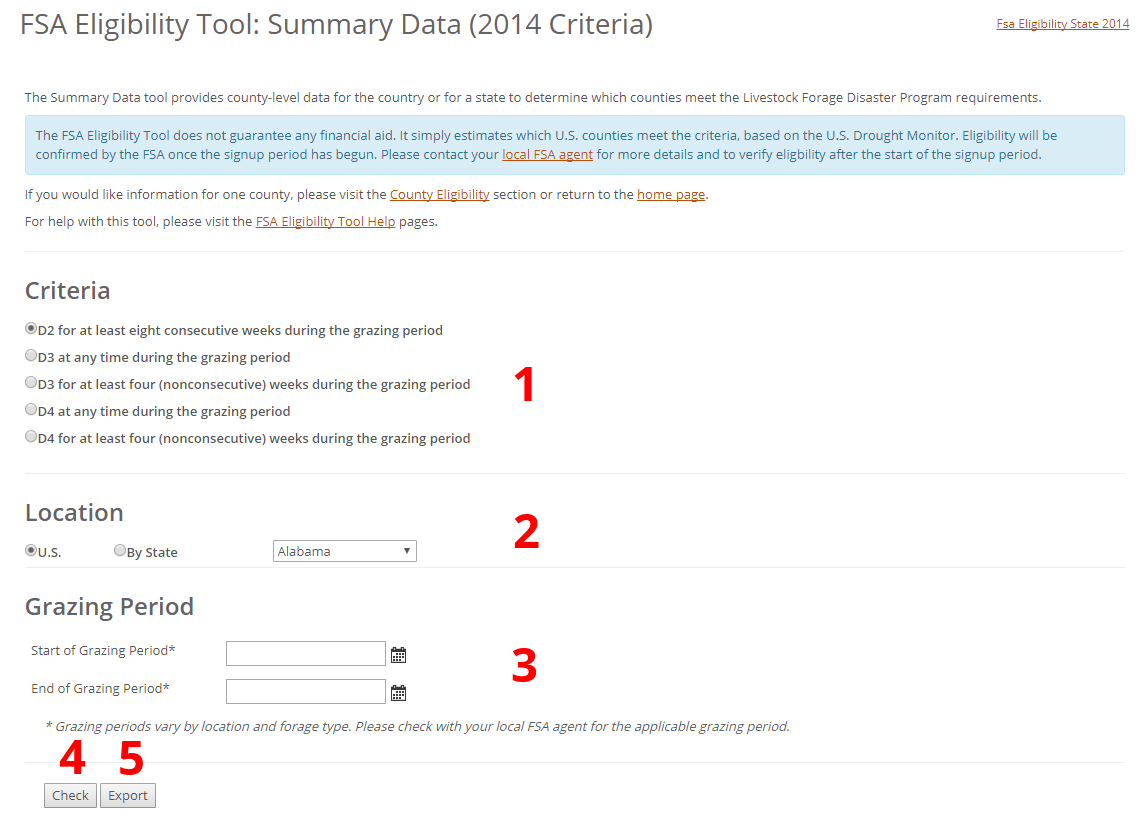
Task: Expand the state list using the dropdown arrow
Action: [x=406, y=550]
